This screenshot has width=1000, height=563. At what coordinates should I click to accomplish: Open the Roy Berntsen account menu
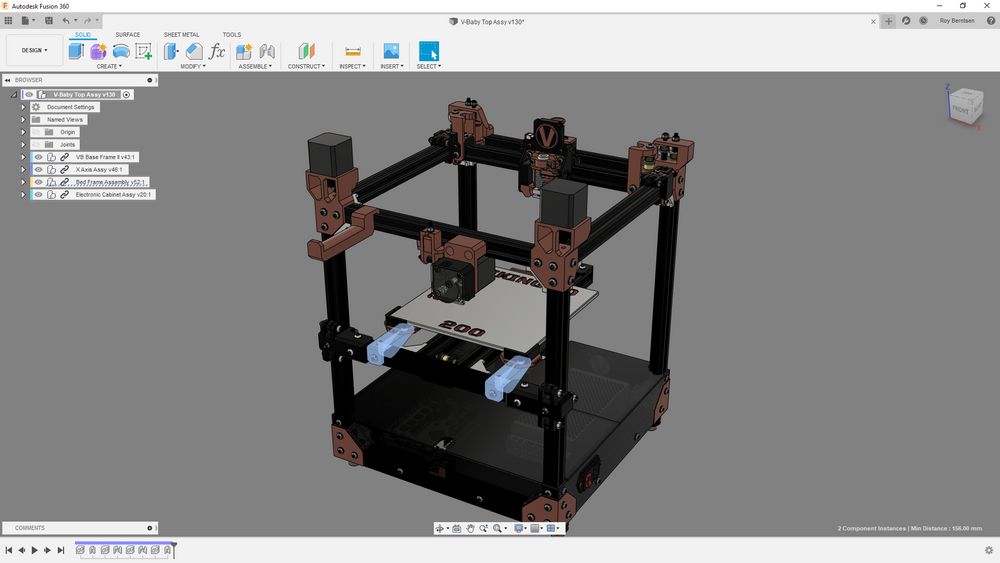tap(957, 20)
